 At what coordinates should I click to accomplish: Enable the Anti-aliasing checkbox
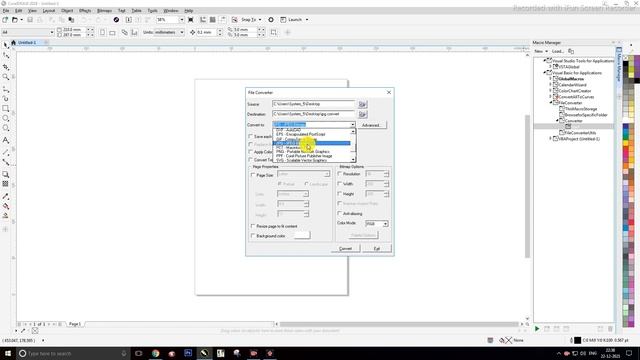pyautogui.click(x=340, y=213)
